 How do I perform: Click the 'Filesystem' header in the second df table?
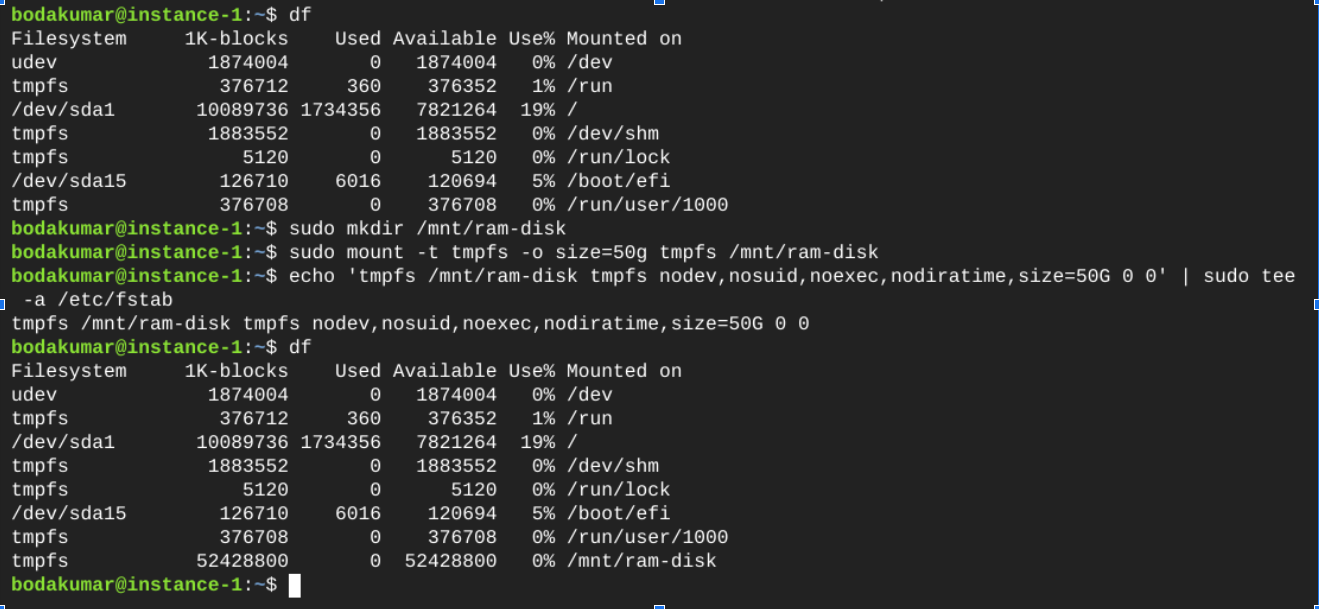[69, 371]
